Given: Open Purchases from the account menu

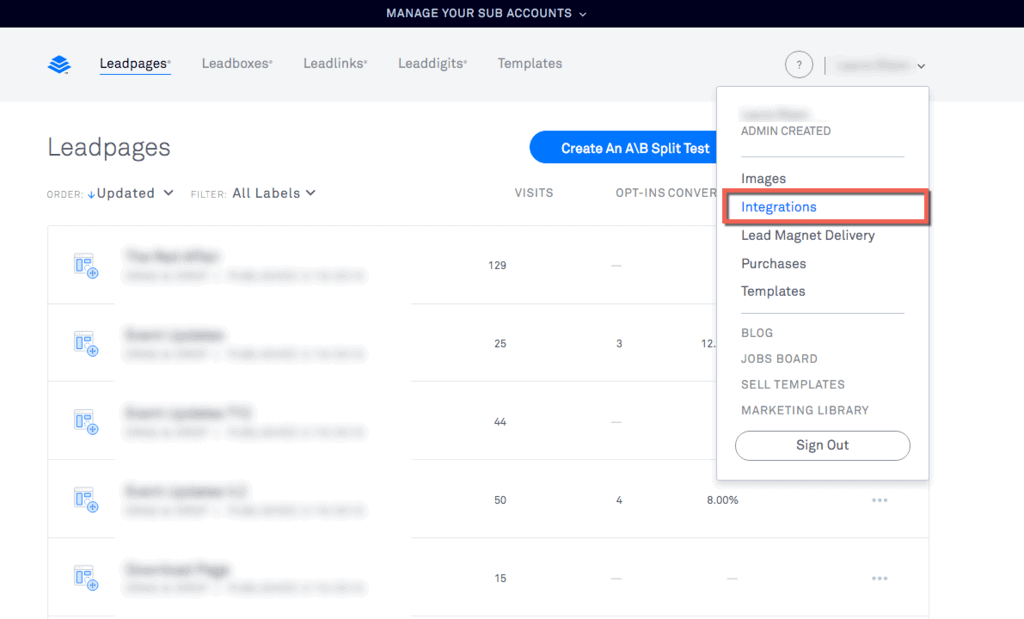Looking at the screenshot, I should coord(773,263).
